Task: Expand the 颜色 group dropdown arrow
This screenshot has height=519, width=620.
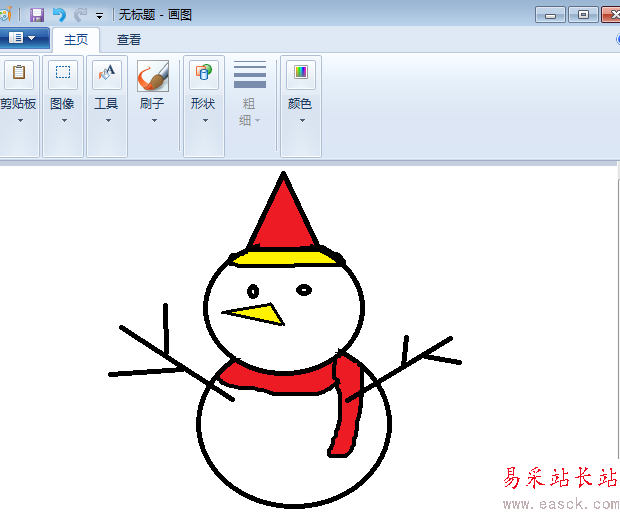Action: coord(302,120)
